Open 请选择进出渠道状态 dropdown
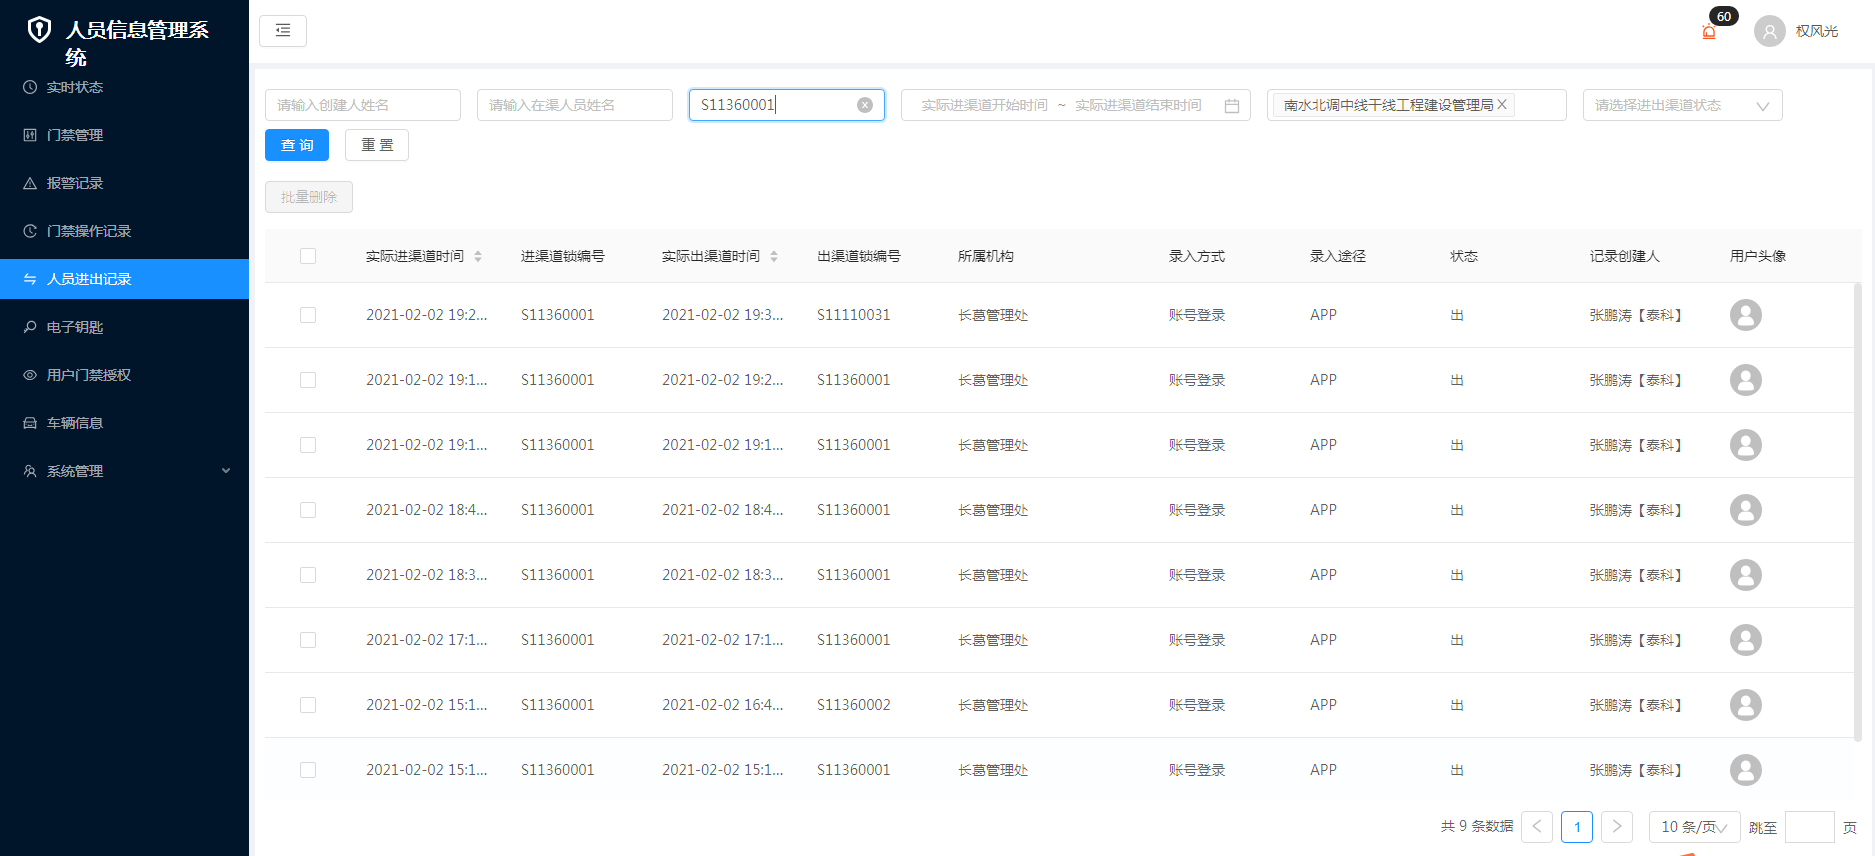 click(x=1682, y=105)
